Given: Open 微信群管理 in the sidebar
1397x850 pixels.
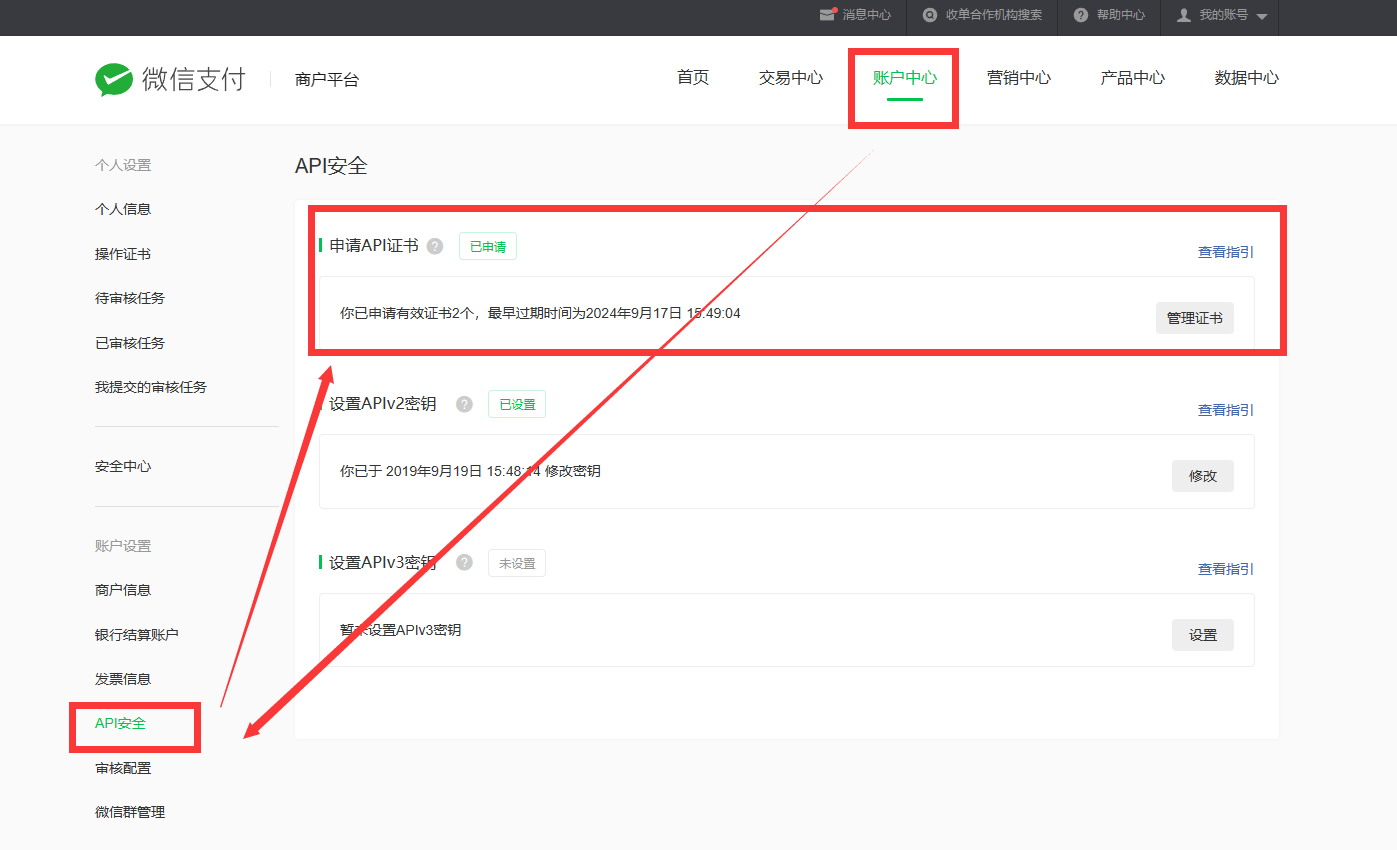Looking at the screenshot, I should click(x=130, y=812).
